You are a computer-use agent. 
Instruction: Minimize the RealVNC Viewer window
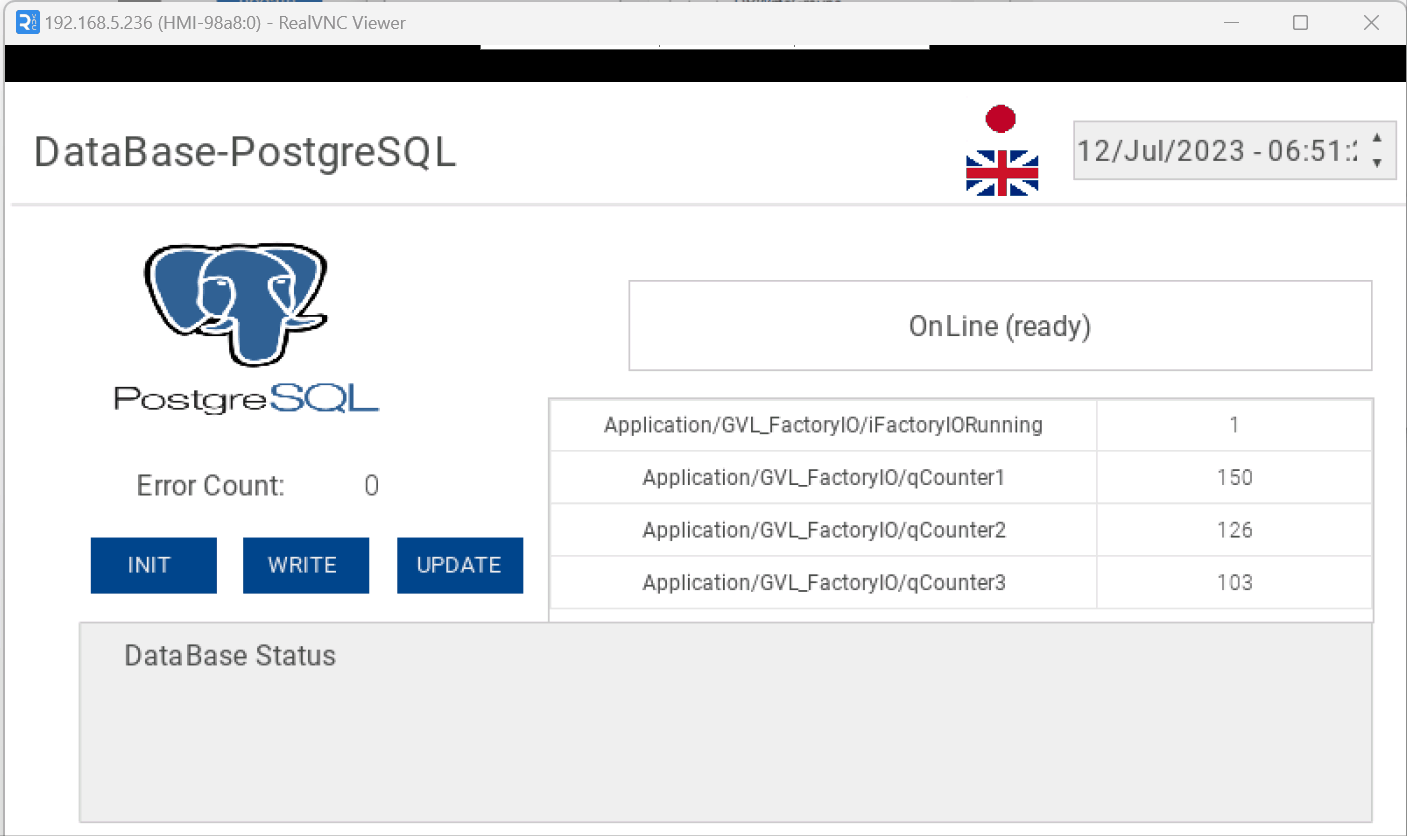tap(1229, 22)
